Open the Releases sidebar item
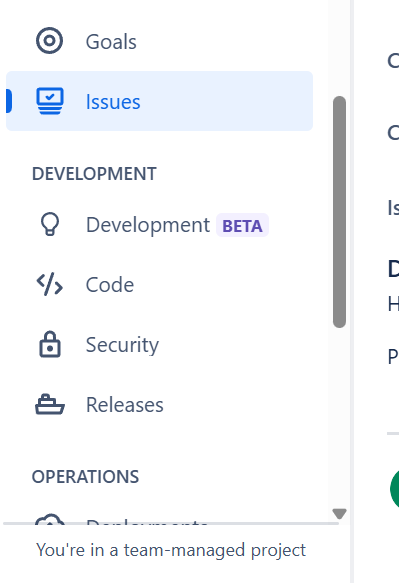 click(160, 405)
